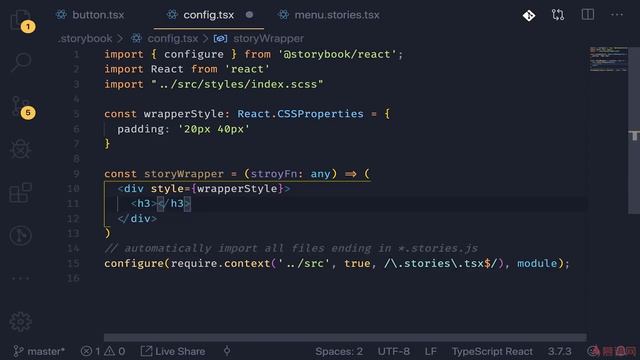Open the Extensions view
Viewport: 640px width, 360px height.
click(20, 193)
